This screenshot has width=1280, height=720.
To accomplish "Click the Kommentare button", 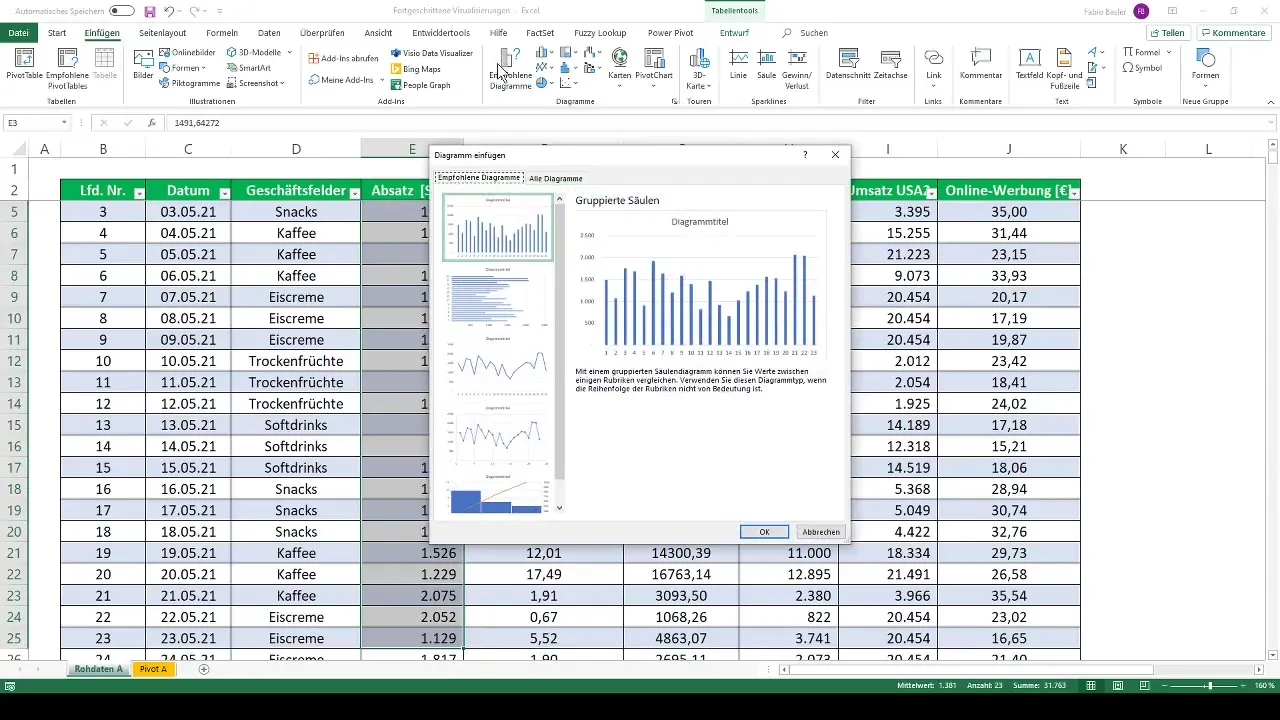I will pos(1233,33).
